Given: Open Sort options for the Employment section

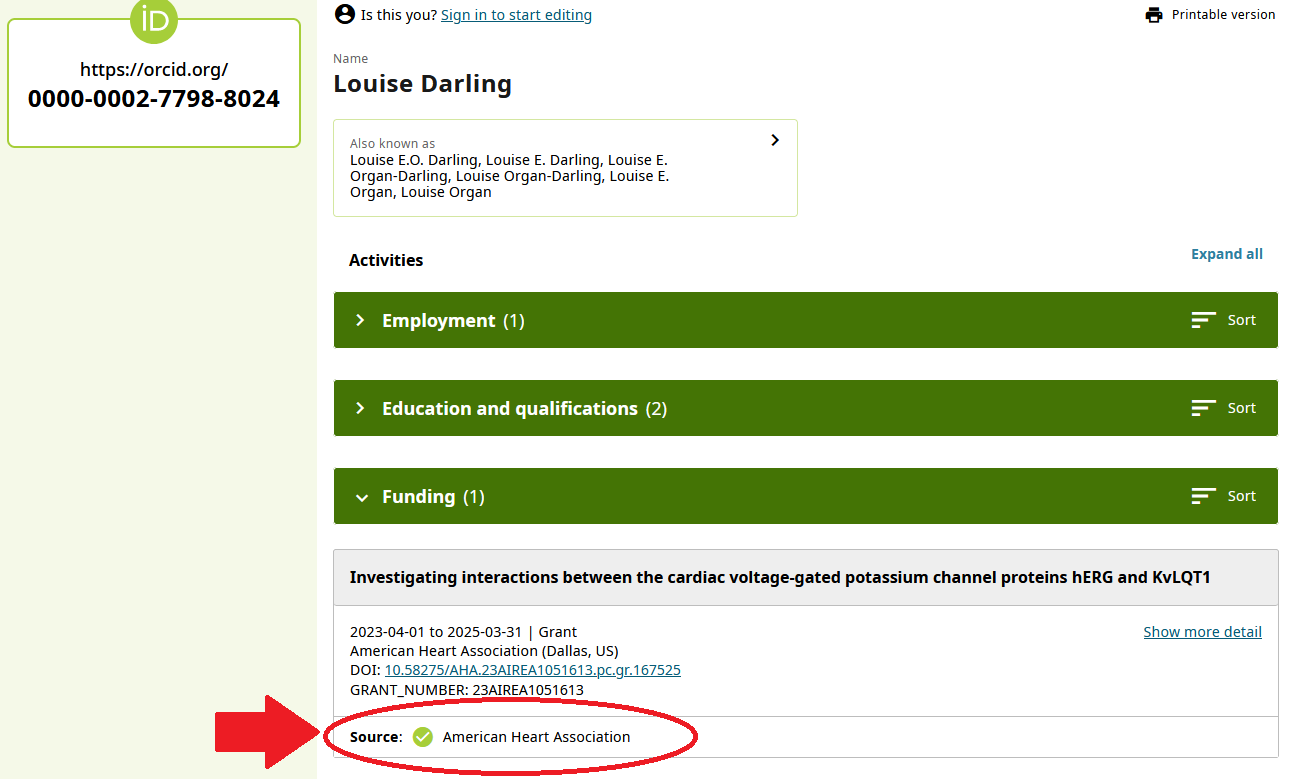Looking at the screenshot, I should 1222,319.
